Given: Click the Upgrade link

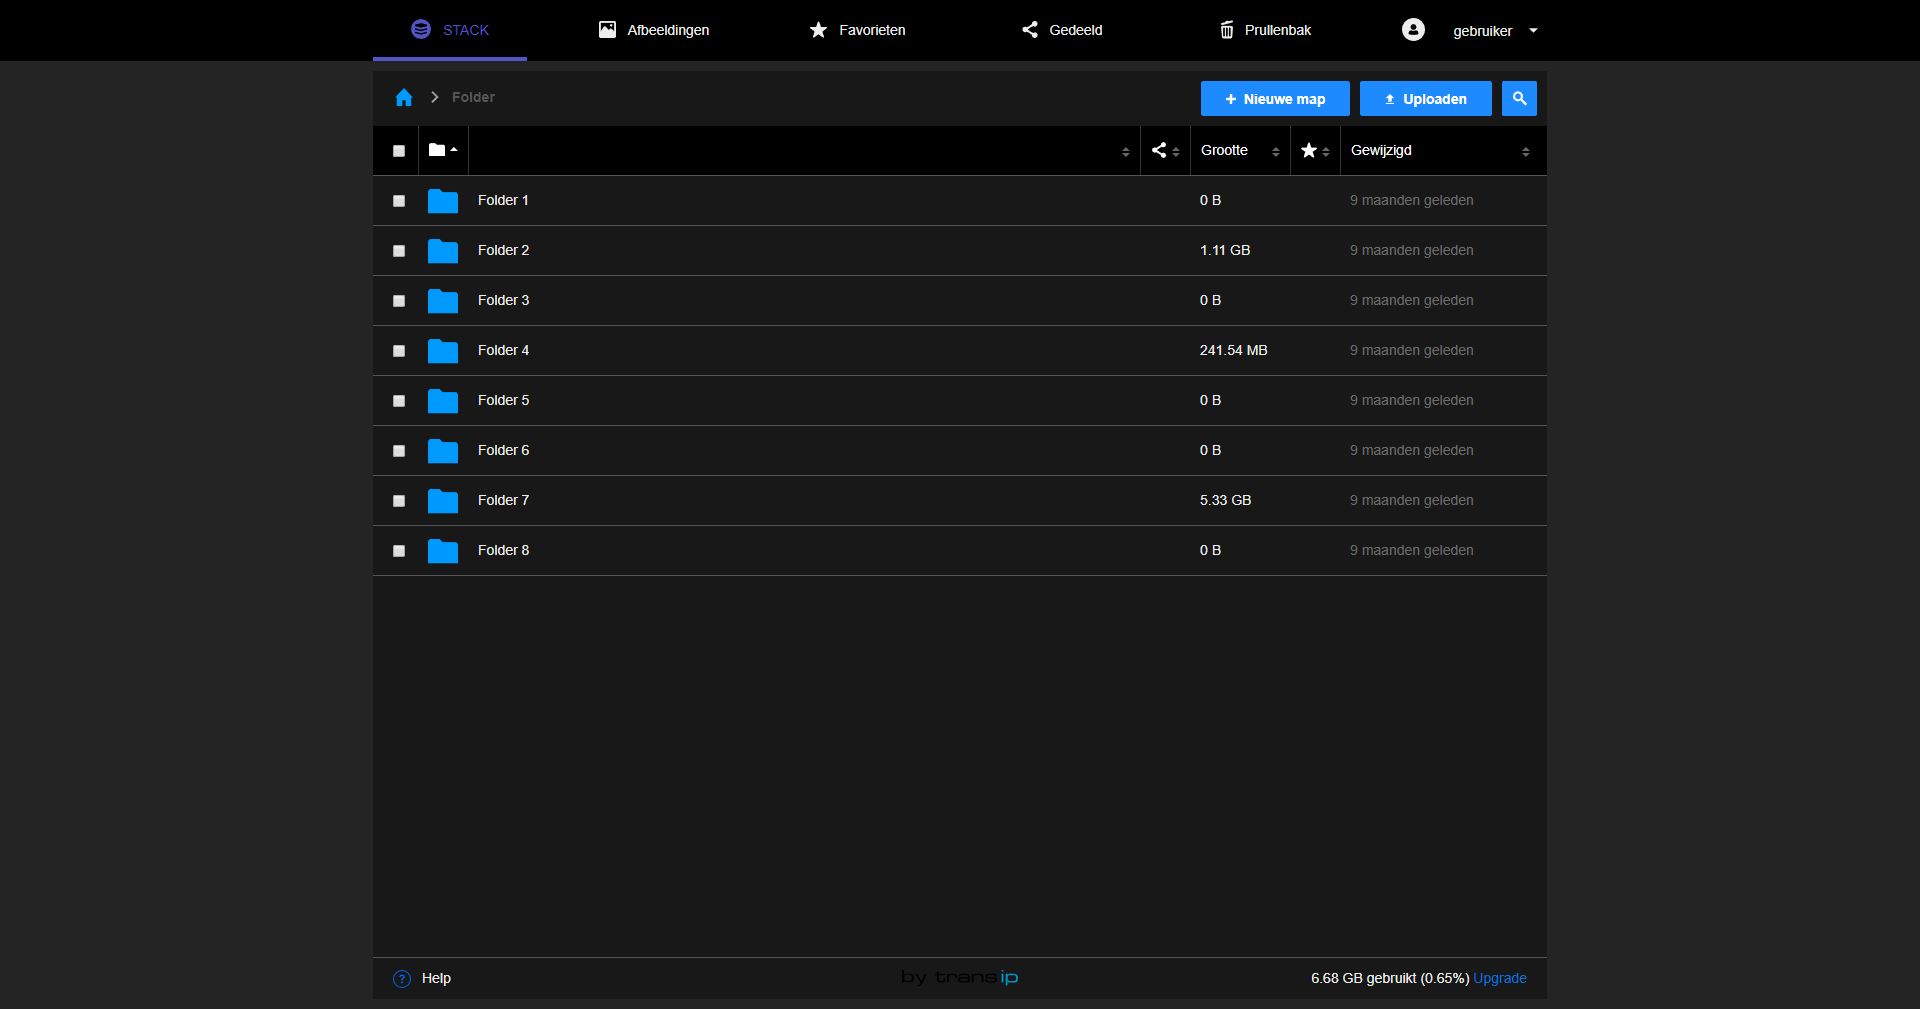Looking at the screenshot, I should point(1500,978).
